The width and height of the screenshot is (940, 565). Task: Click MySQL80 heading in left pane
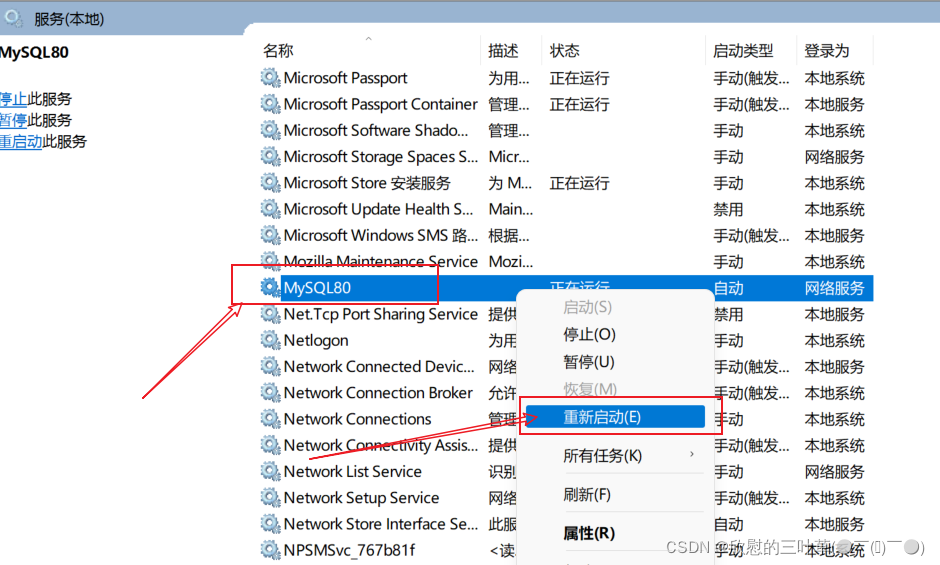(x=34, y=52)
